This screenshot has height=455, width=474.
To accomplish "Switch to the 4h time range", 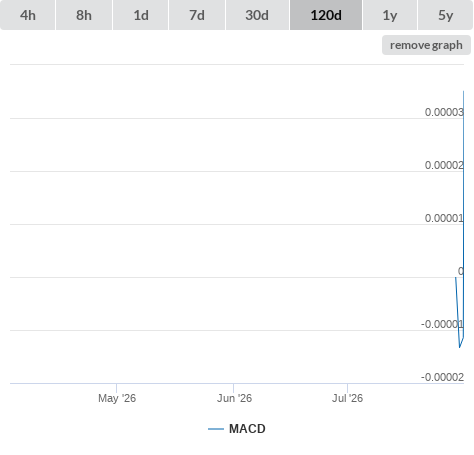I will tap(28, 15).
